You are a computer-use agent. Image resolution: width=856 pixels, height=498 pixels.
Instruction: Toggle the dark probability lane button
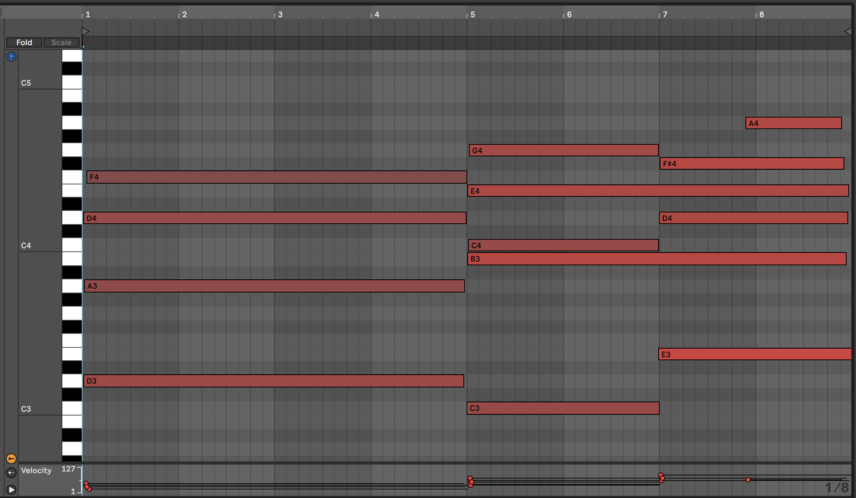click(x=11, y=473)
